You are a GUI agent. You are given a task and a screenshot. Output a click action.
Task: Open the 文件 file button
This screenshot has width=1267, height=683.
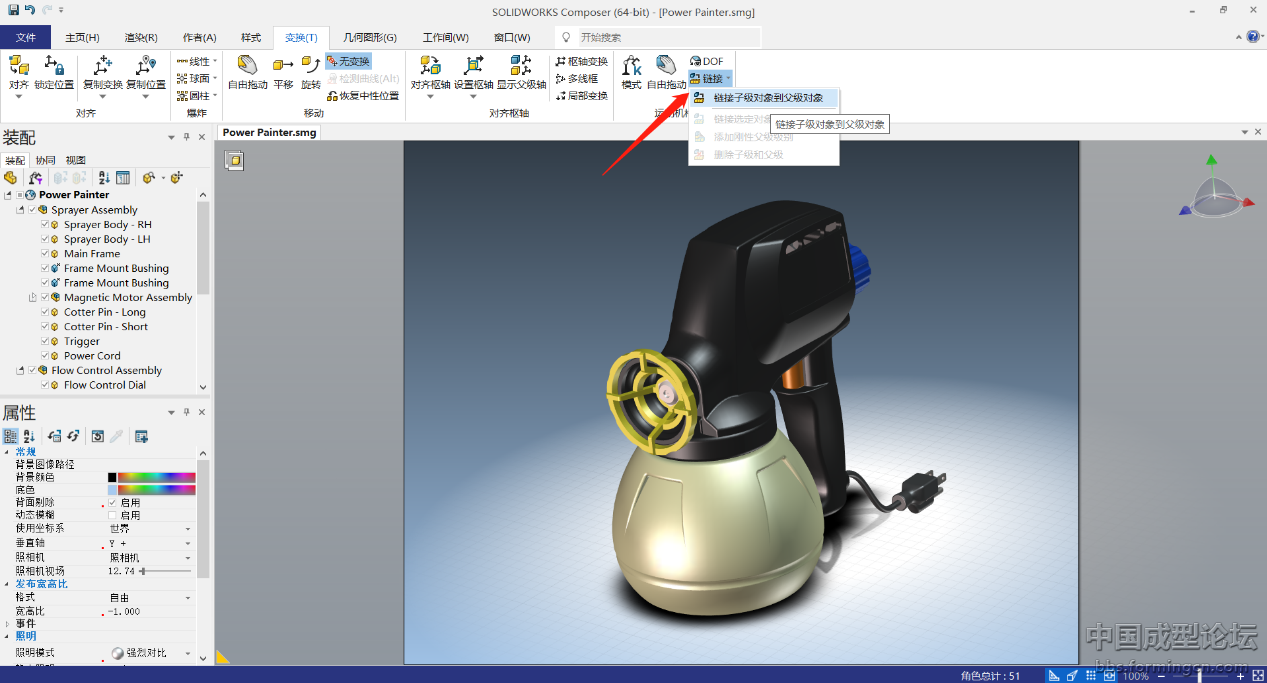(26, 38)
